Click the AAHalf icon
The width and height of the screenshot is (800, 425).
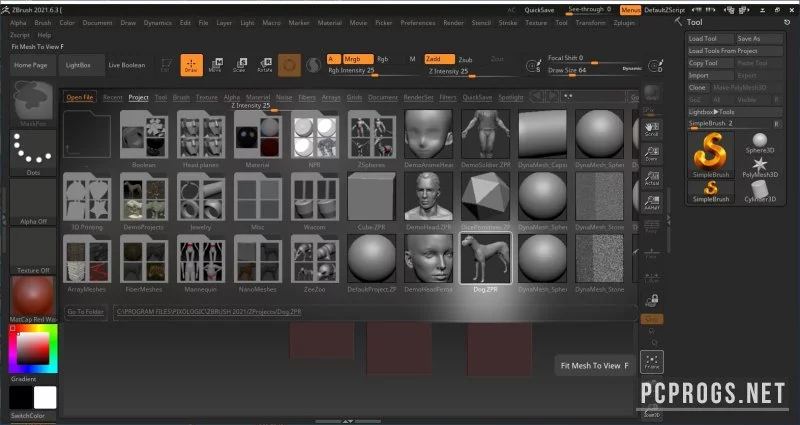[652, 203]
